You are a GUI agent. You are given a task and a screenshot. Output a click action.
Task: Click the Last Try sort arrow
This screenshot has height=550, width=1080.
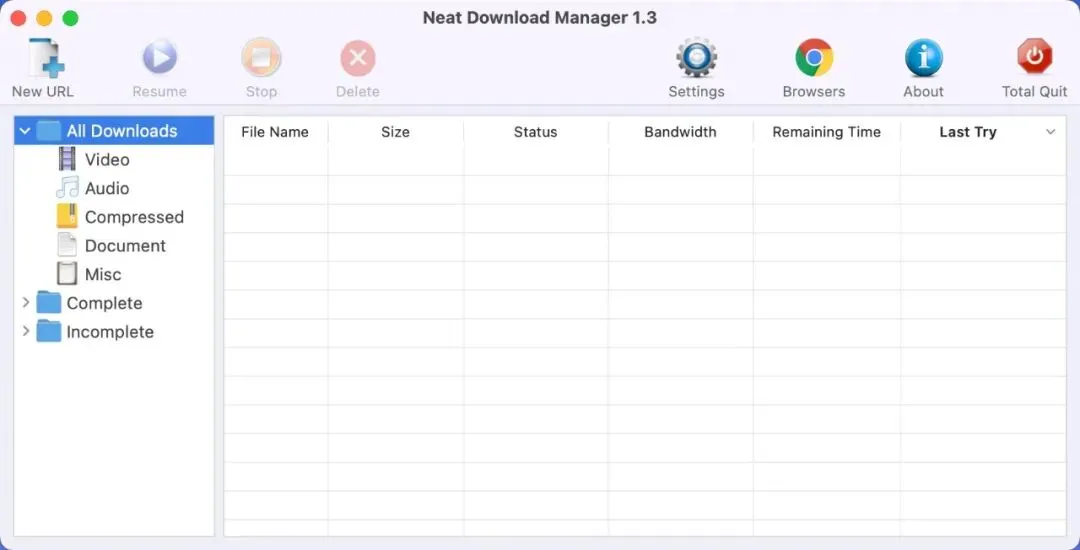(1050, 132)
